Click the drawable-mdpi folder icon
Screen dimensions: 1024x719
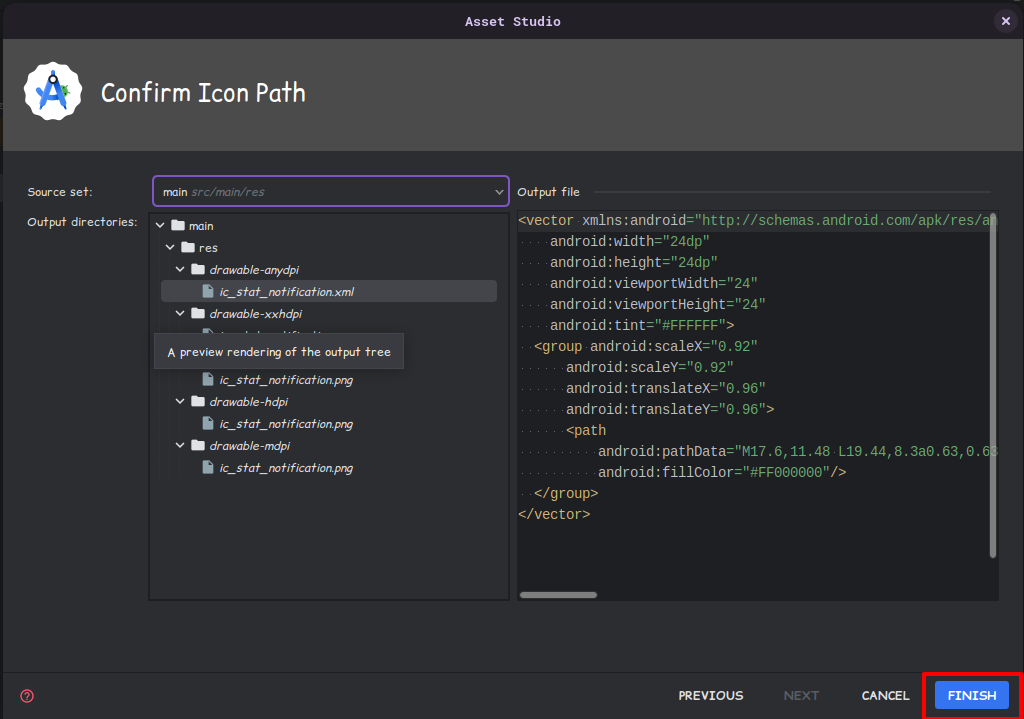198,446
